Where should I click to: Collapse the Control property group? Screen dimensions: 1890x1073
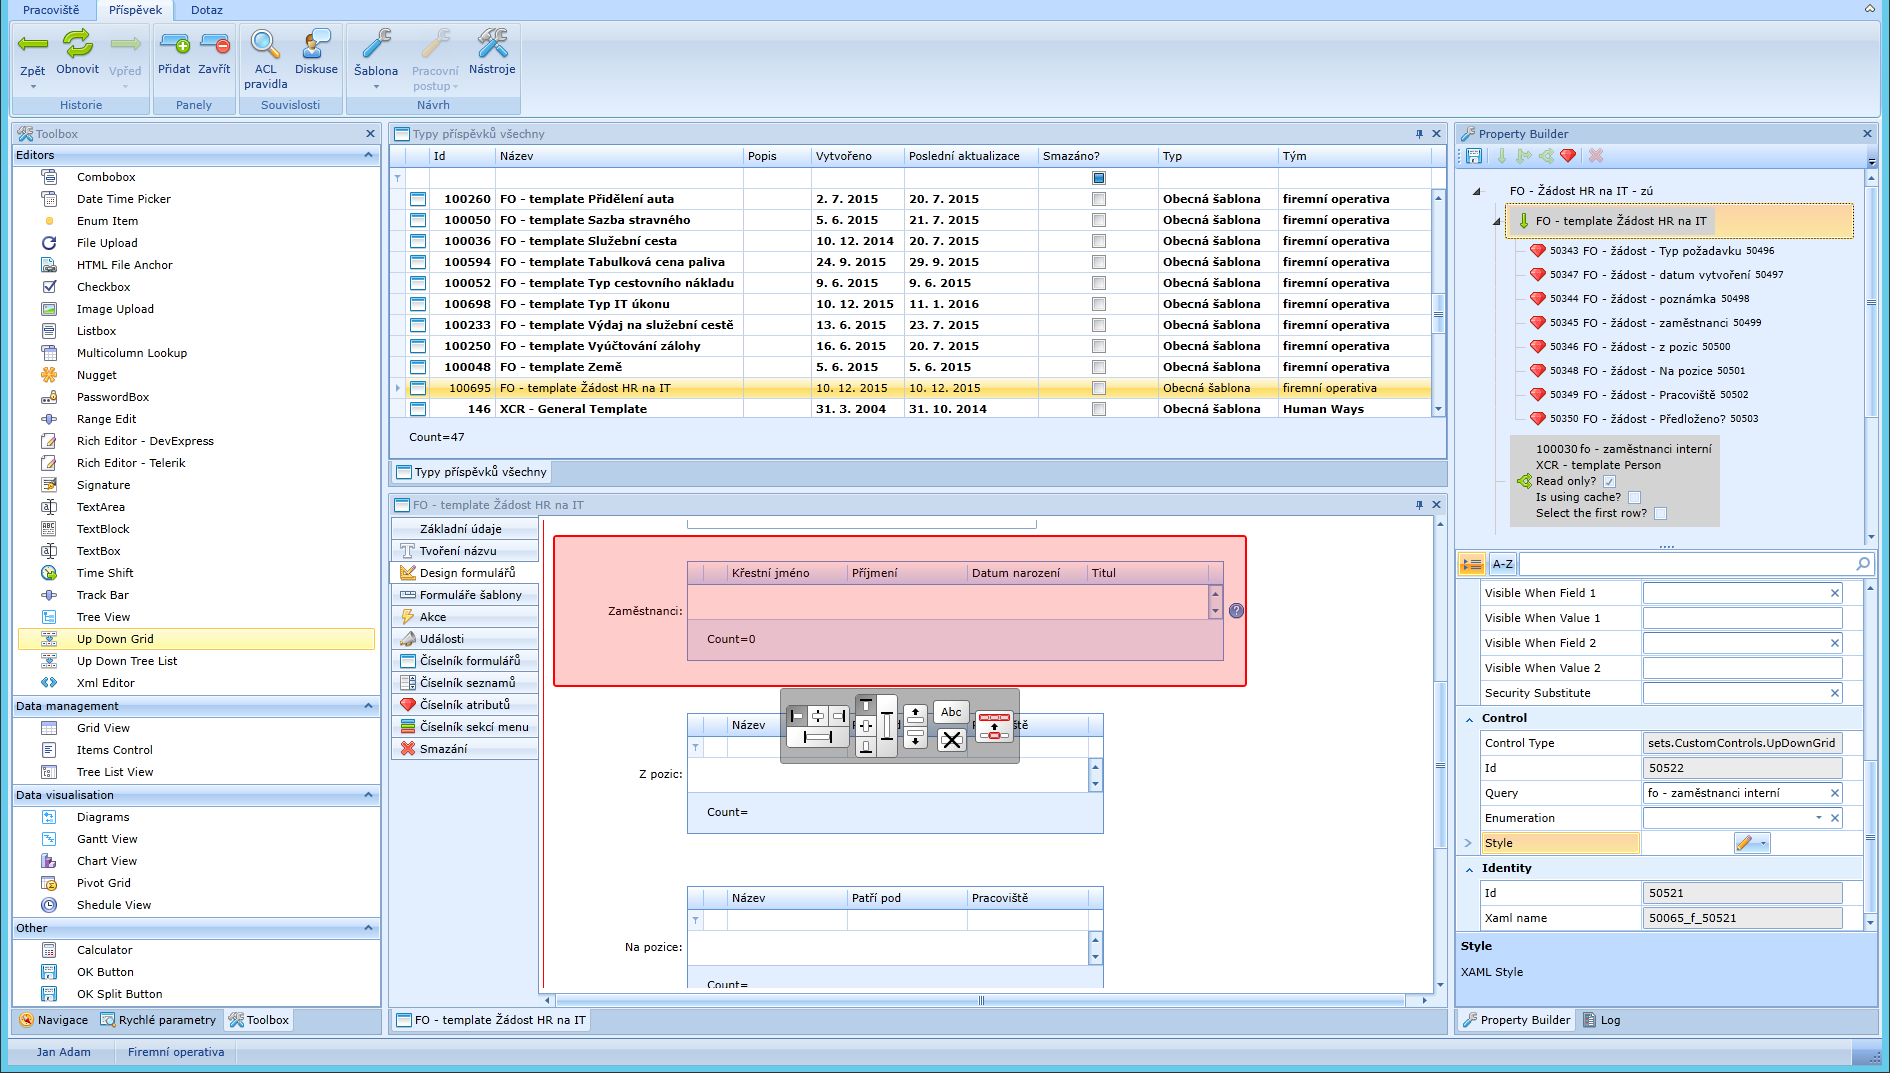pyautogui.click(x=1469, y=719)
